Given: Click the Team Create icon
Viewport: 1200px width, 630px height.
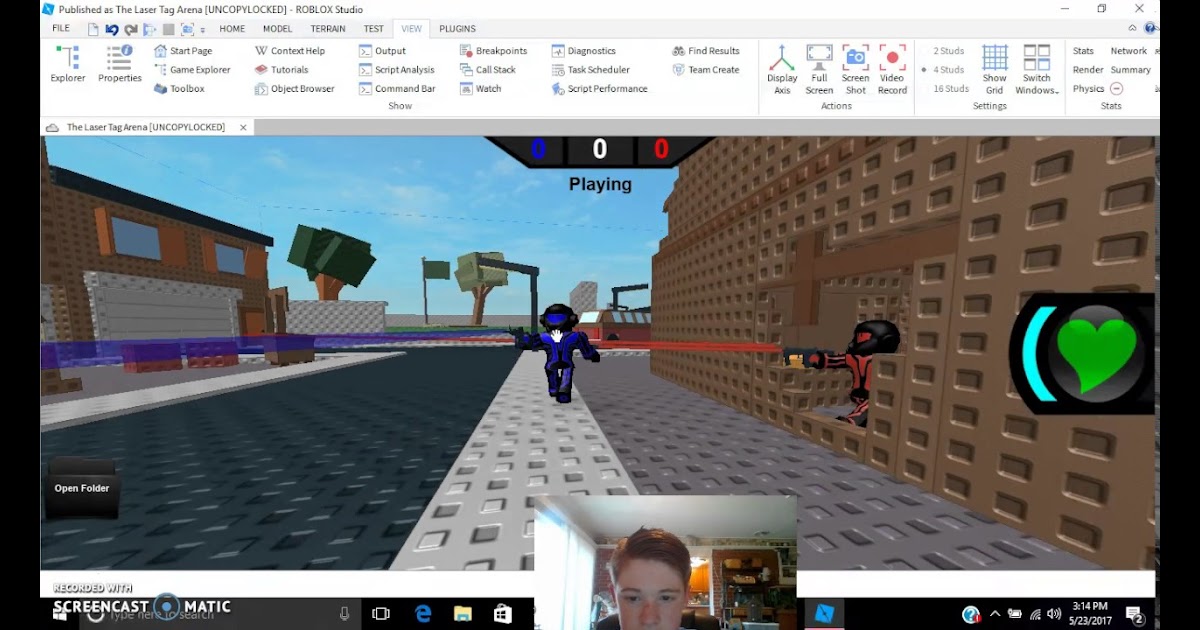Looking at the screenshot, I should (679, 70).
